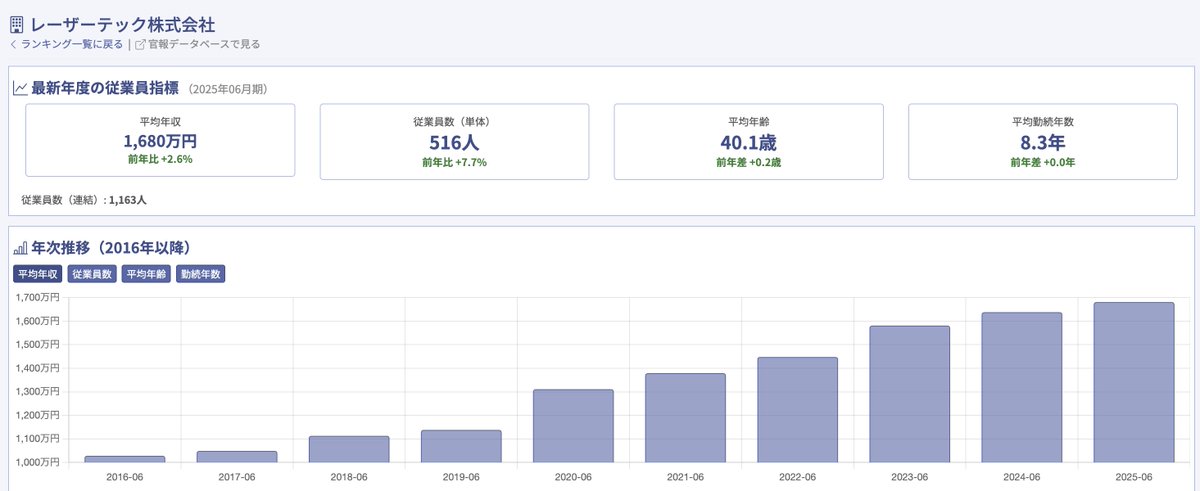The height and width of the screenshot is (491, 1200).
Task: Click the building icon beside レーザーテック株式会社
Action: coord(17,23)
